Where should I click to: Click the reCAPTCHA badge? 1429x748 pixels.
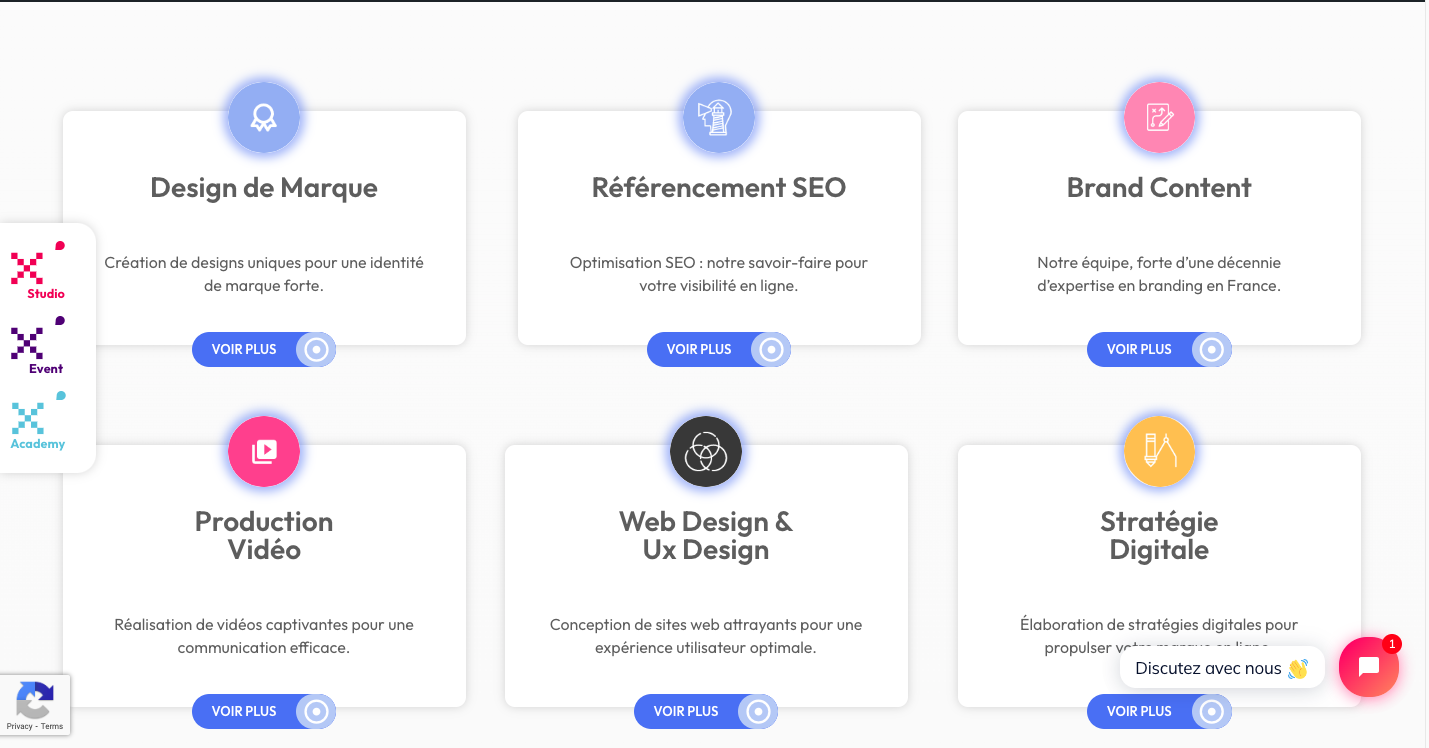coord(35,703)
